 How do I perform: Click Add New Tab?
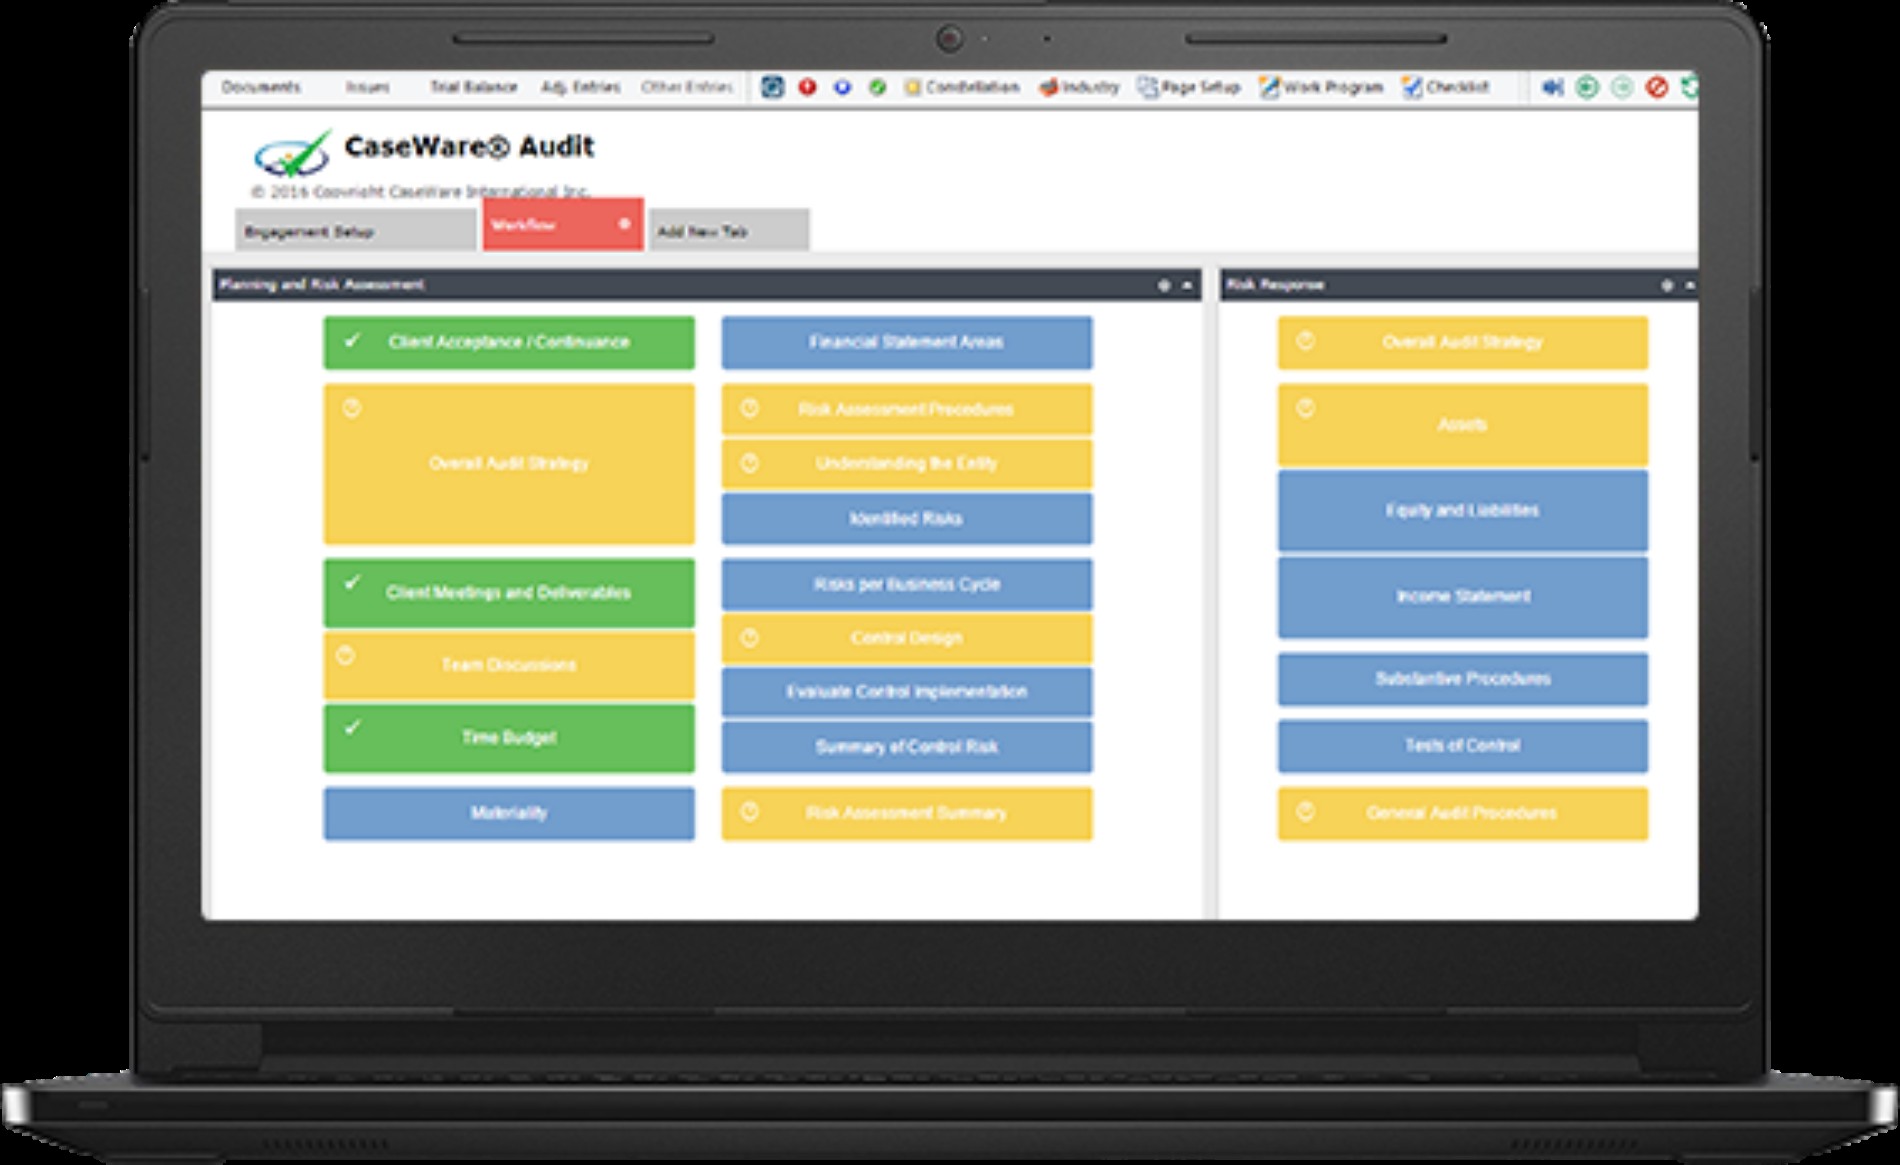[729, 230]
